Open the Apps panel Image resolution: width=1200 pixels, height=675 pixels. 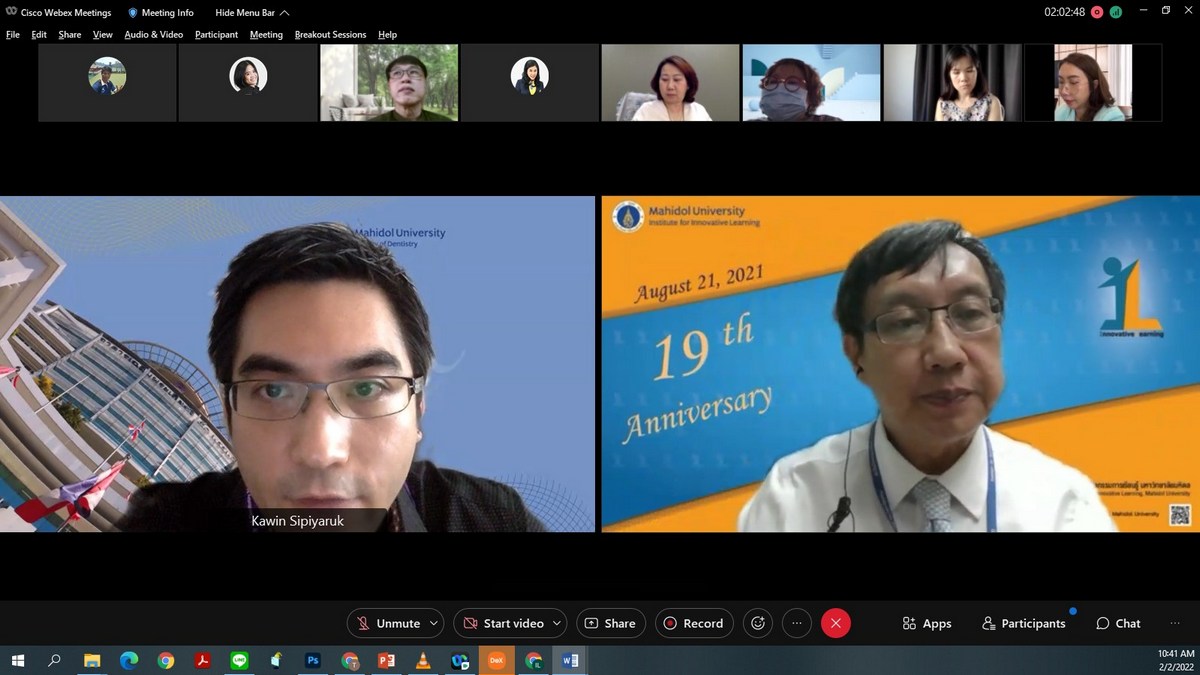click(x=926, y=623)
